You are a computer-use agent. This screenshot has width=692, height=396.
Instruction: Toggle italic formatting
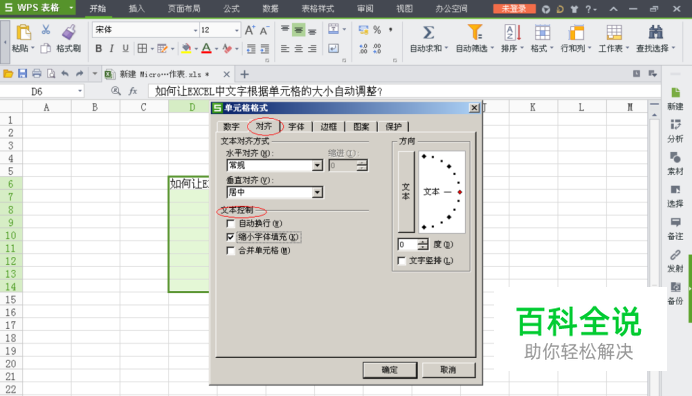pyautogui.click(x=112, y=48)
